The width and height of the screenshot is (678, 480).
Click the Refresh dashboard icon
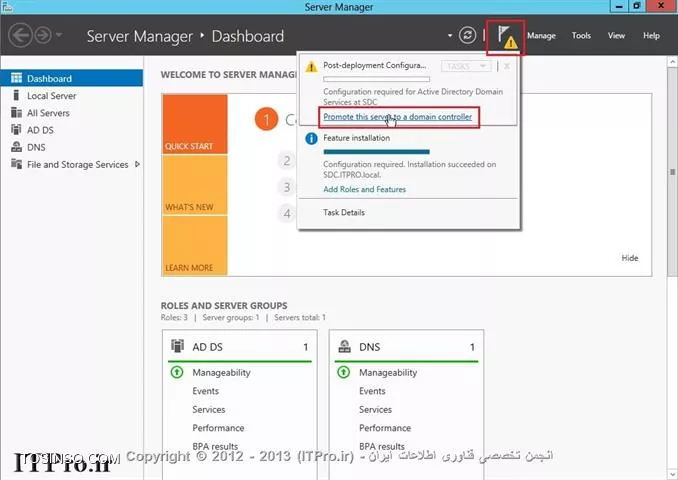(x=467, y=35)
